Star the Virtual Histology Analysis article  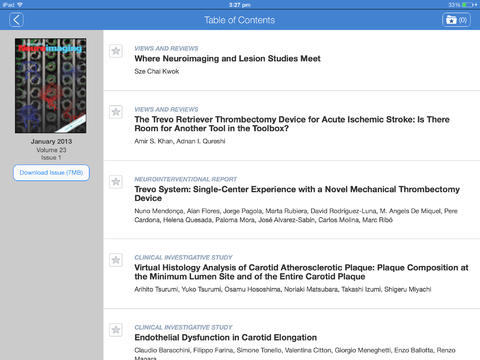tap(116, 260)
